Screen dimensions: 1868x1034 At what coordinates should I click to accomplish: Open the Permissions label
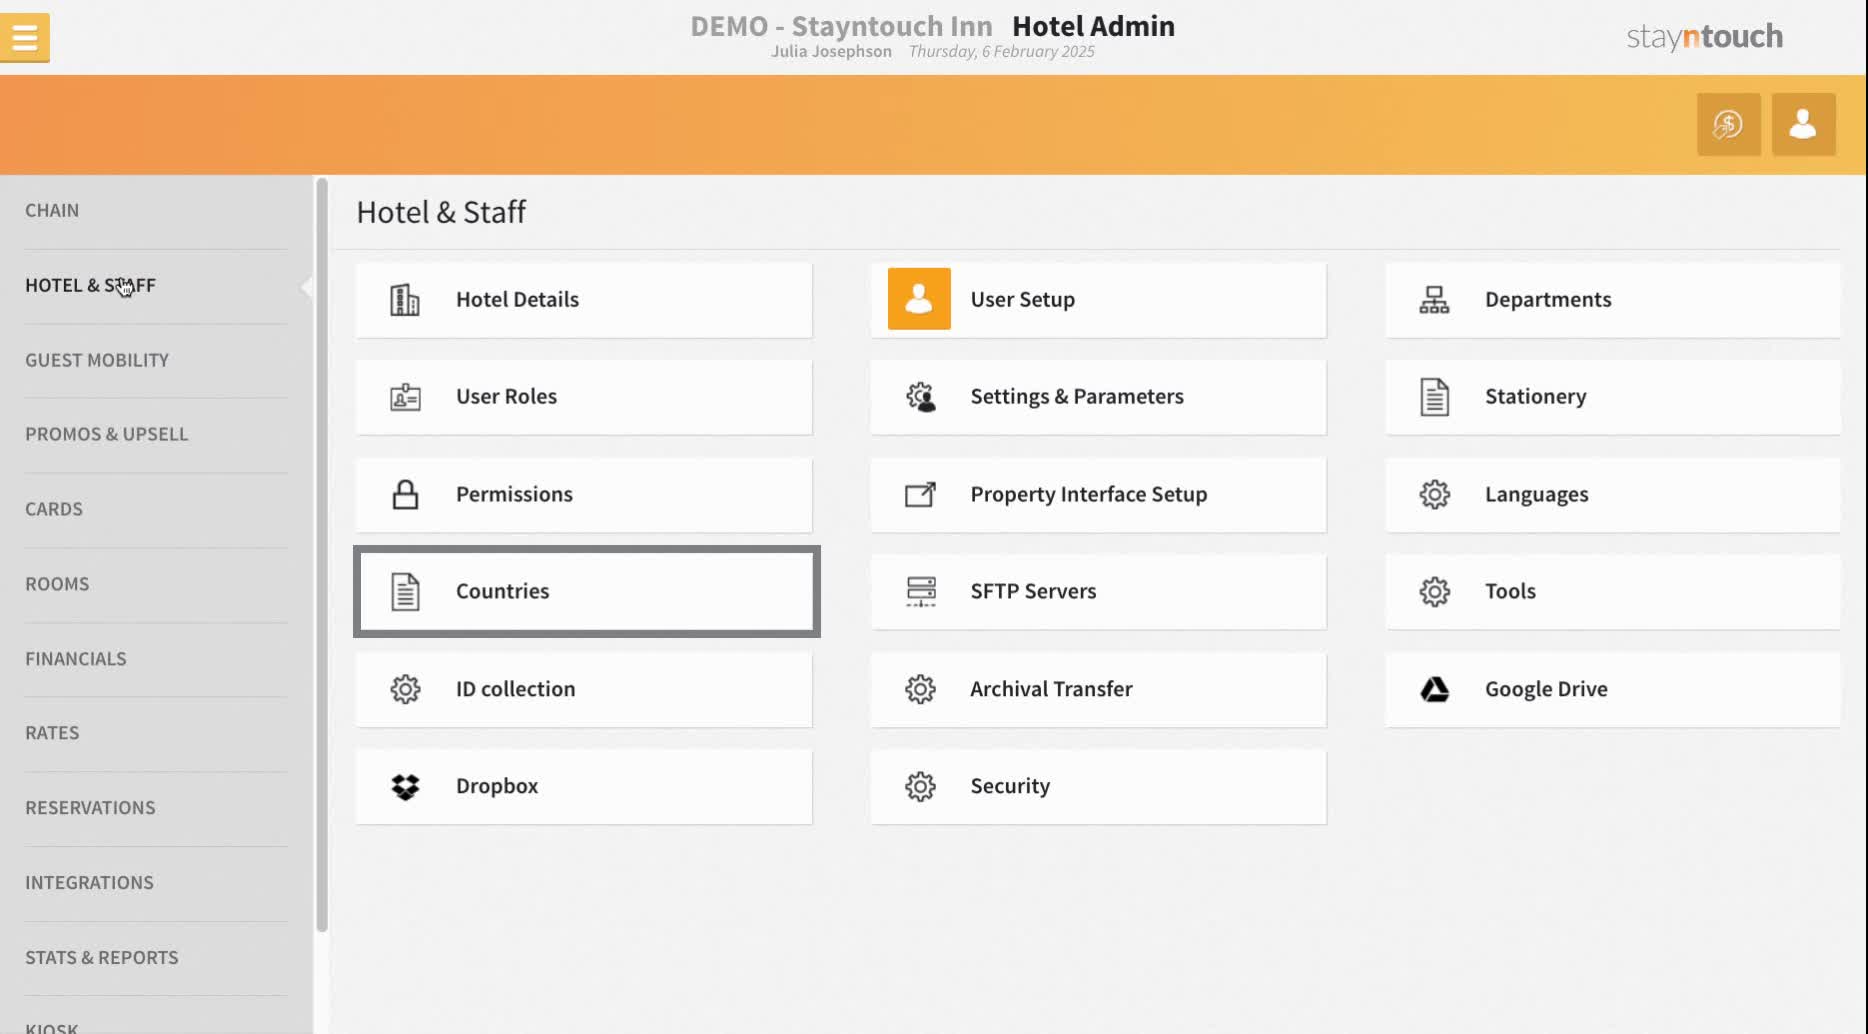514,494
